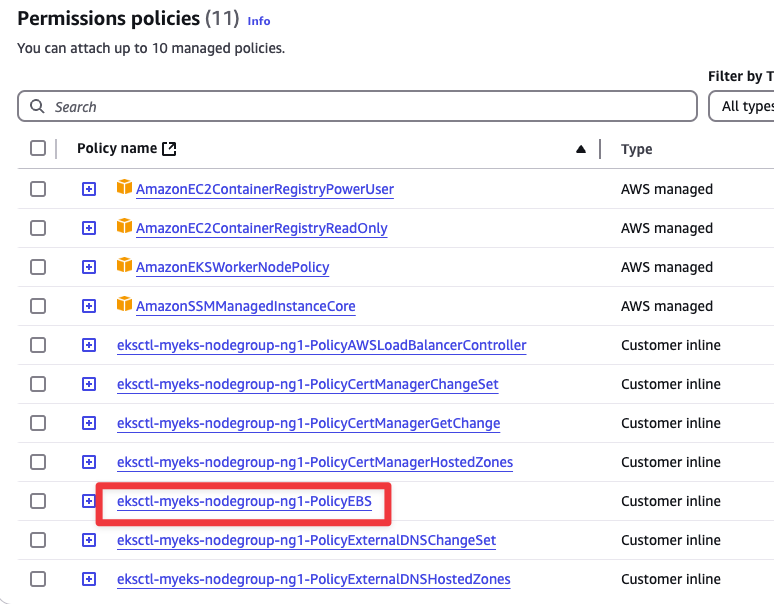Click the AWS cube icon for AmazonEC2ContainerRegistryReadOnly
Screen dimensions: 774x604
(124, 226)
